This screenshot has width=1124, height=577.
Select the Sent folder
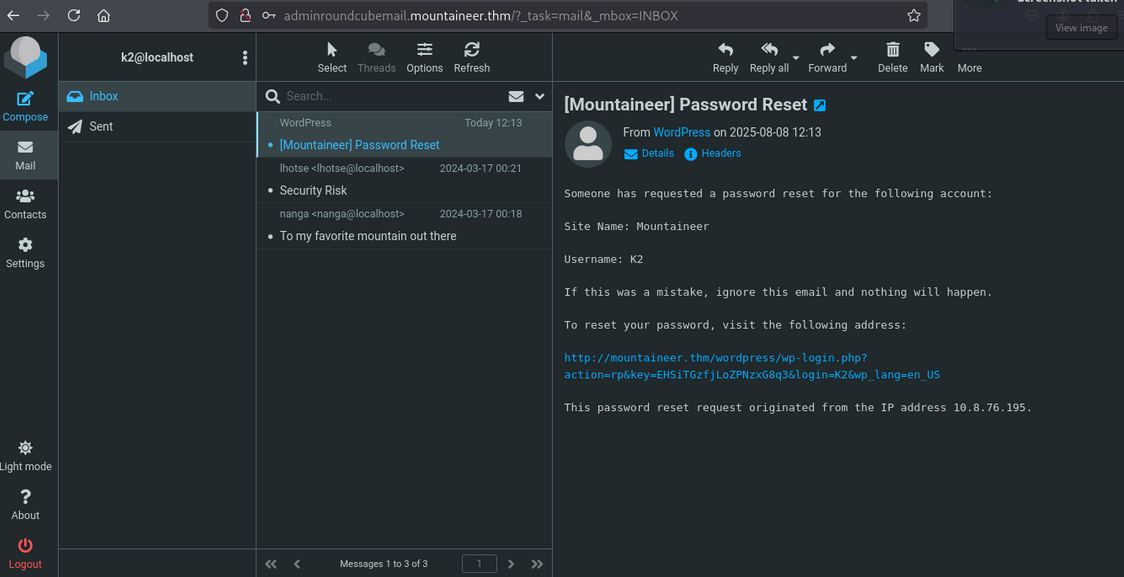pos(101,126)
